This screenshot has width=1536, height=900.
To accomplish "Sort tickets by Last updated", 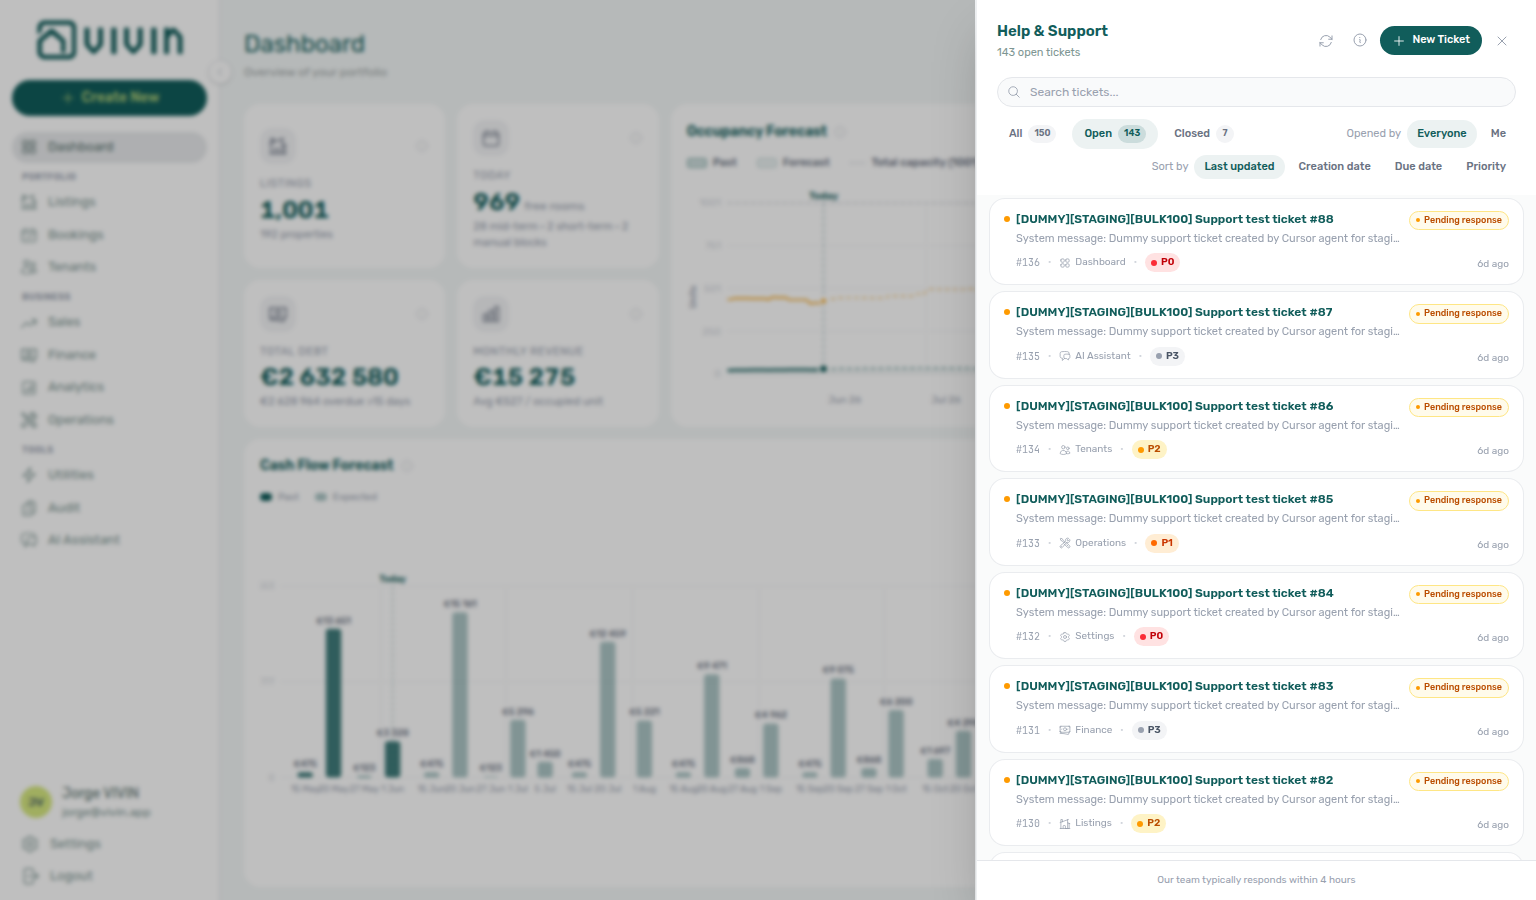I will pyautogui.click(x=1239, y=166).
